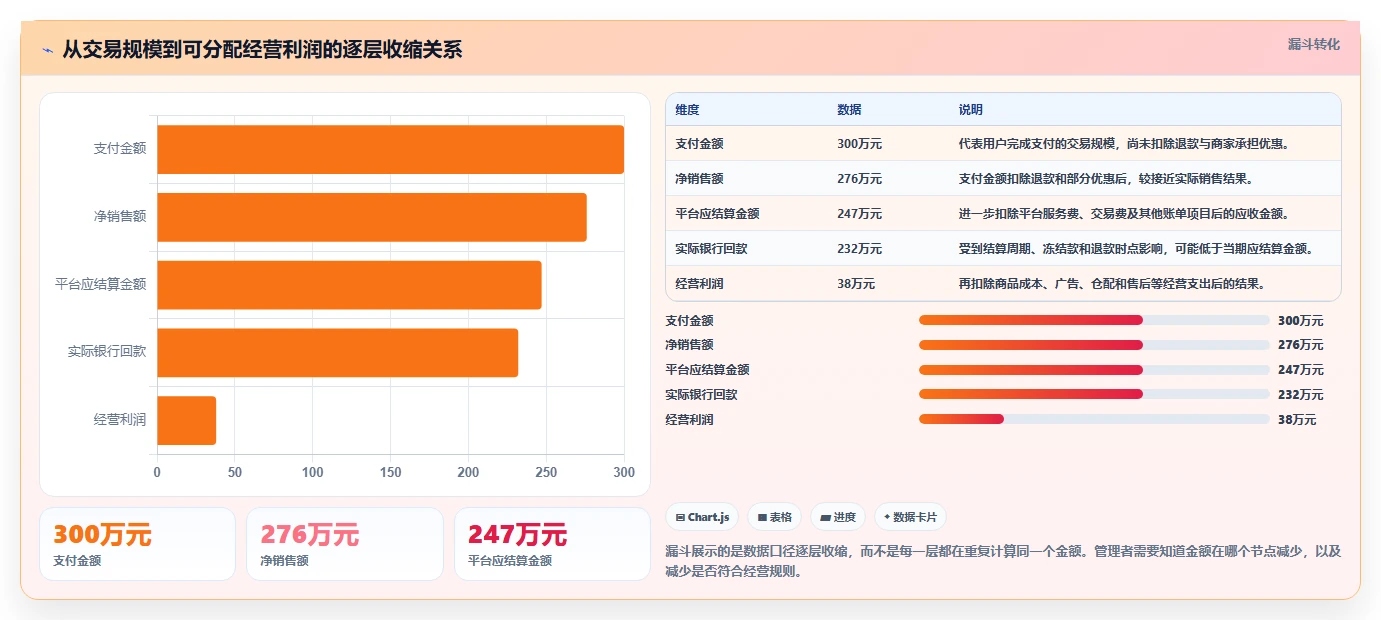Click the 净销售额 bar in chart

coord(371,217)
